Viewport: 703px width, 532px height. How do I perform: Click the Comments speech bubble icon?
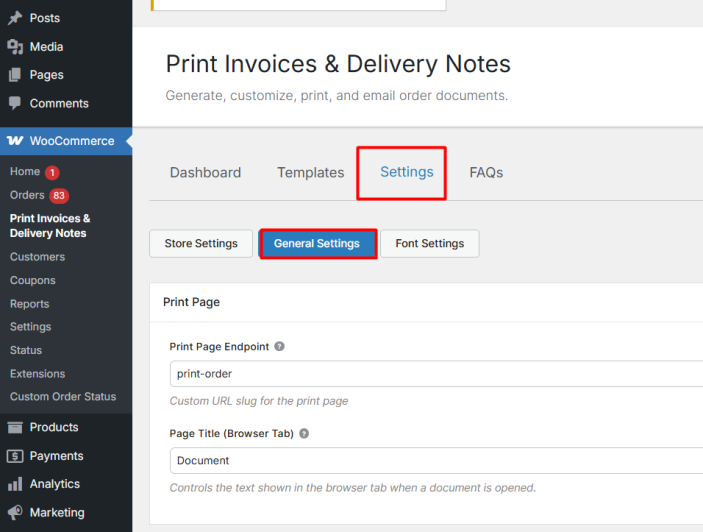15,103
